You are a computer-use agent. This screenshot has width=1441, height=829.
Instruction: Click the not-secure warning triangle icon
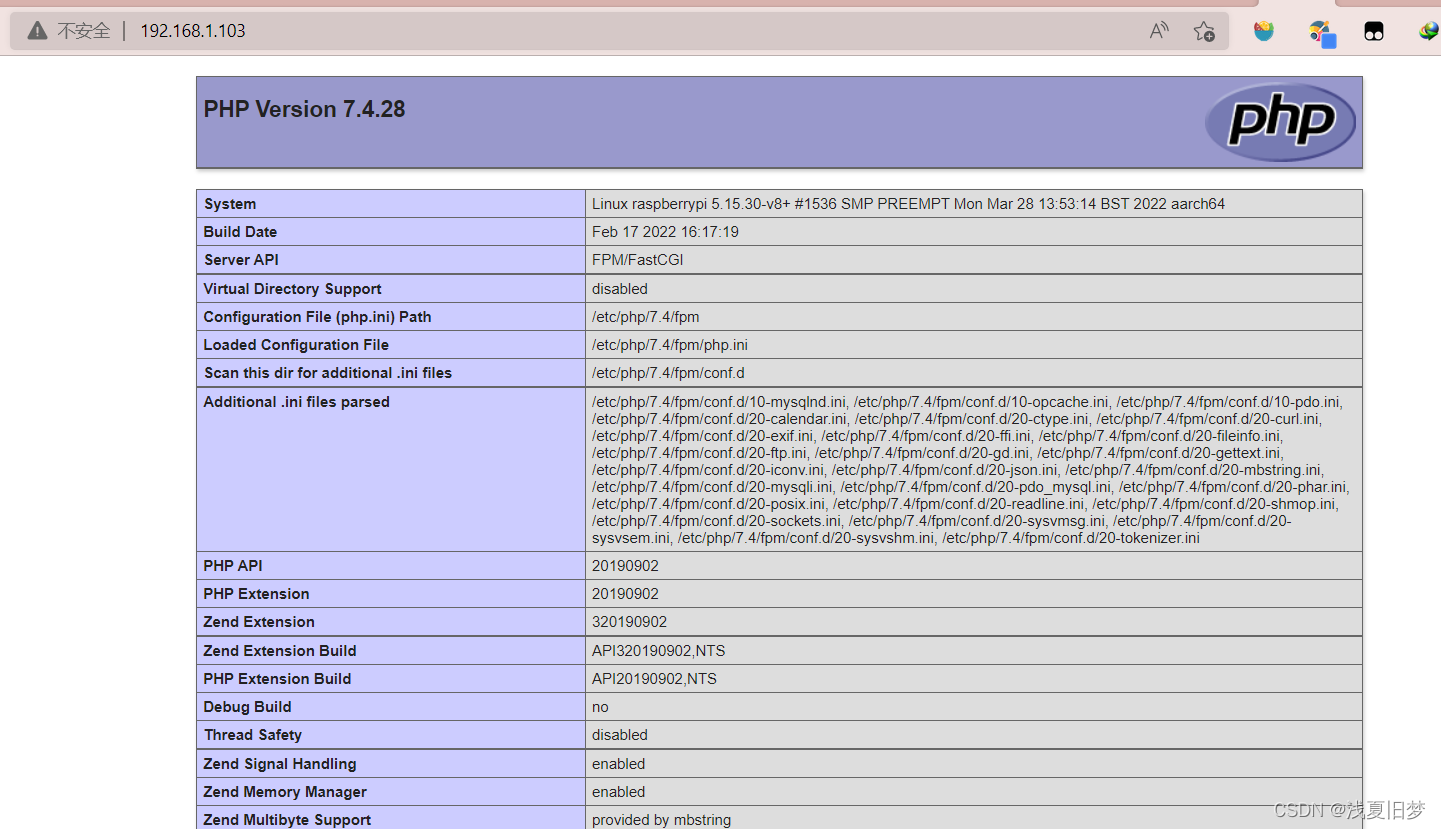coord(37,30)
